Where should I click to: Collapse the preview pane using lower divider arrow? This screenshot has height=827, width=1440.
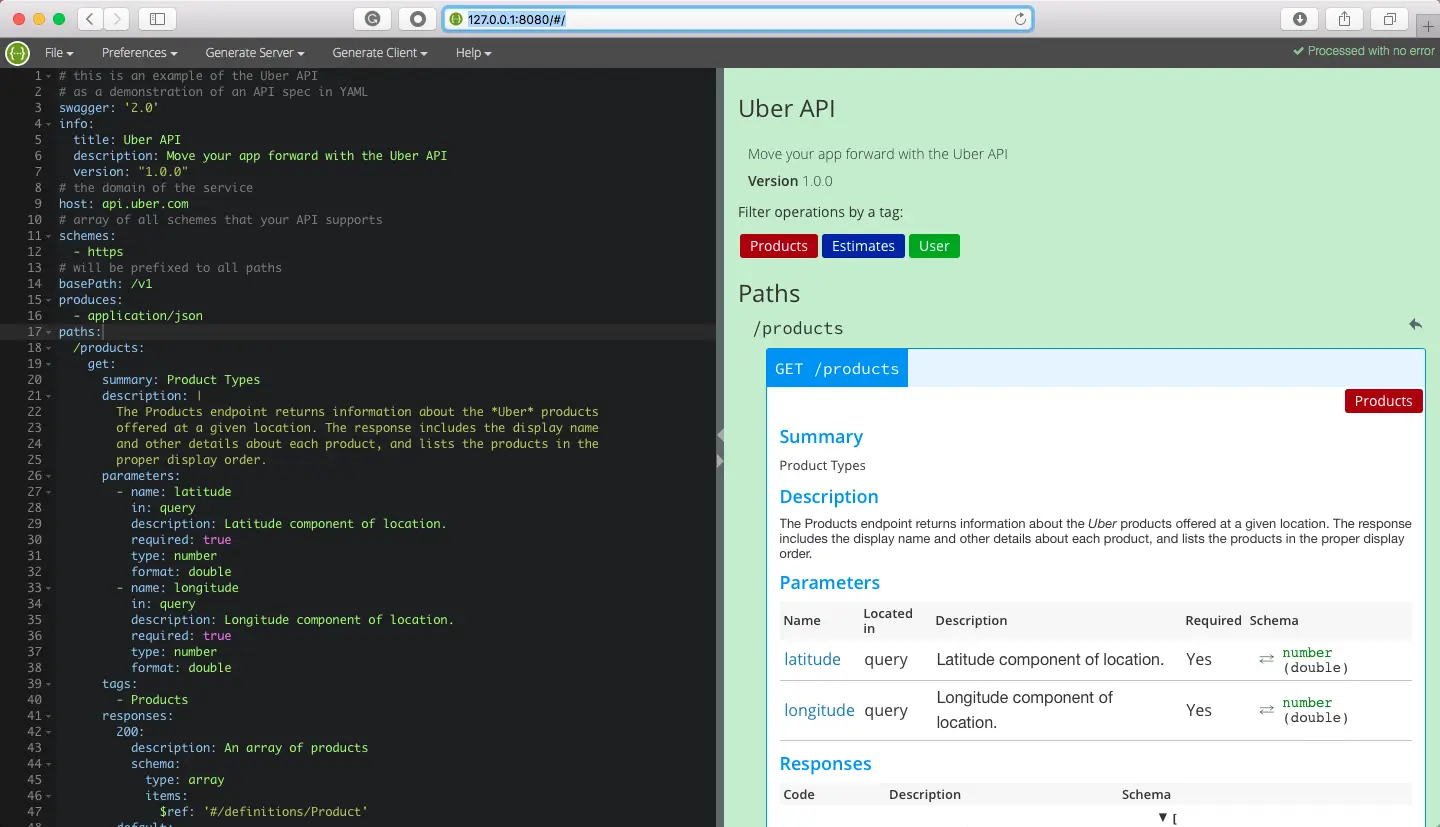pyautogui.click(x=720, y=461)
